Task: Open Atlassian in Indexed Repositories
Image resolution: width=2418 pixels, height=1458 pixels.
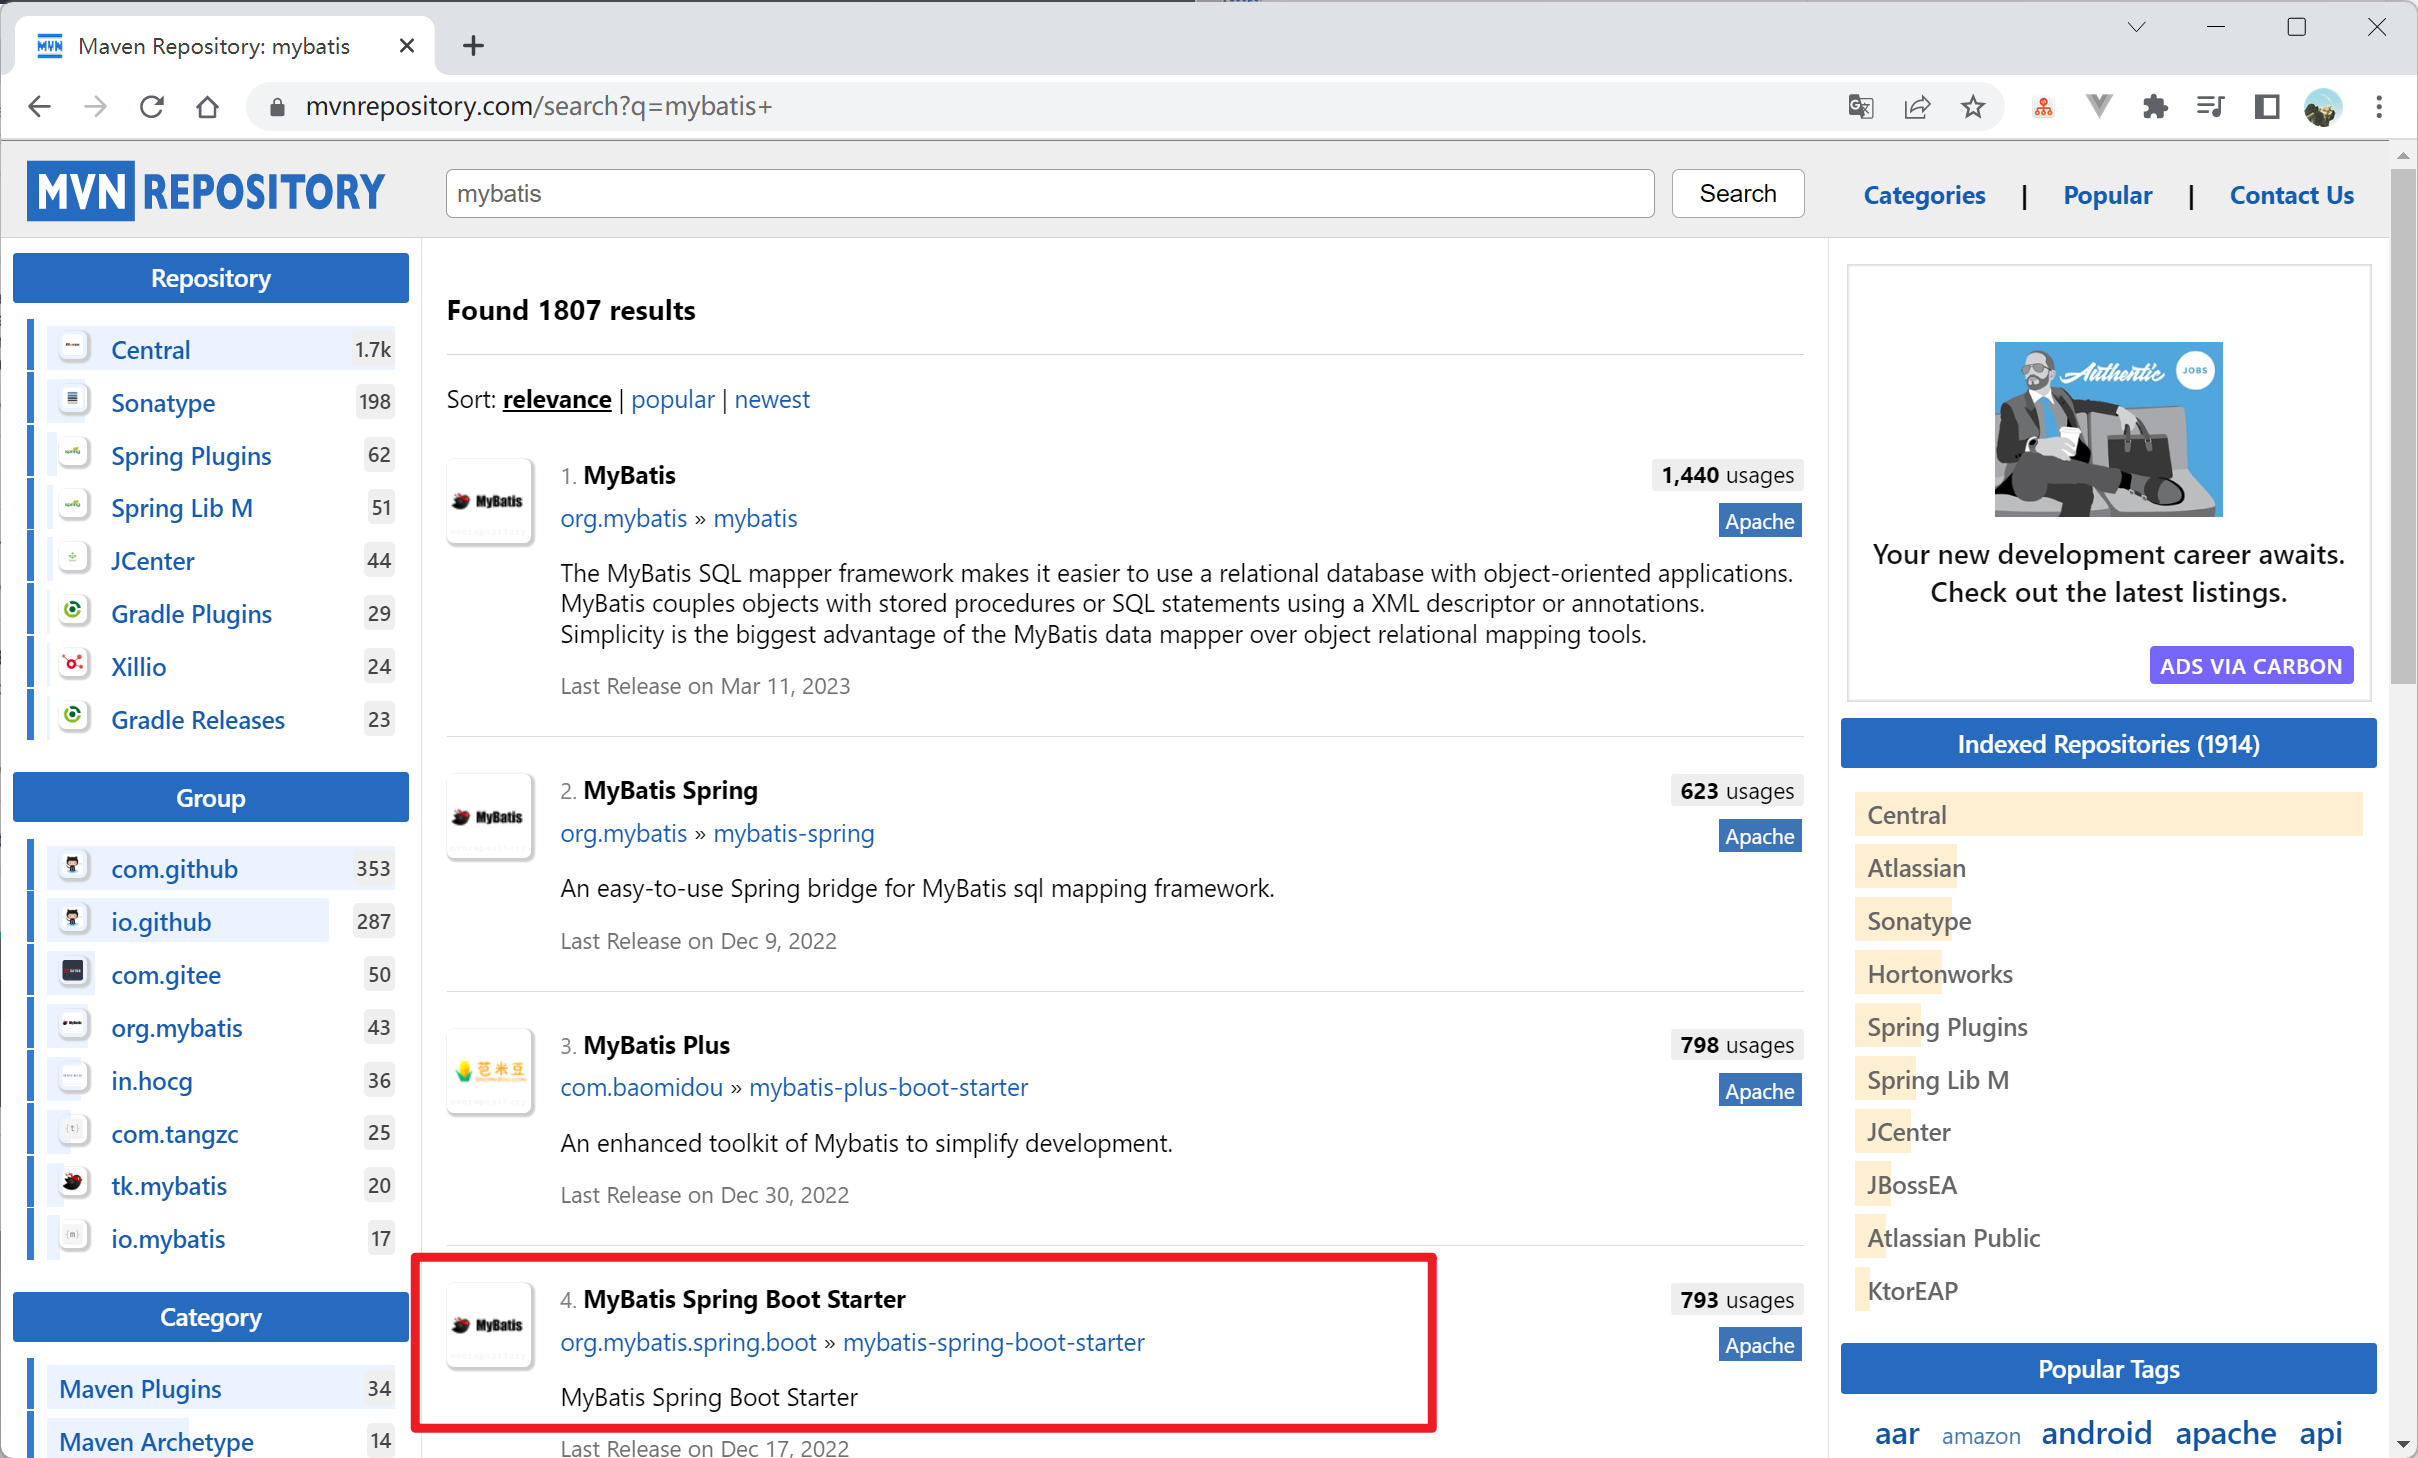Action: [1916, 868]
